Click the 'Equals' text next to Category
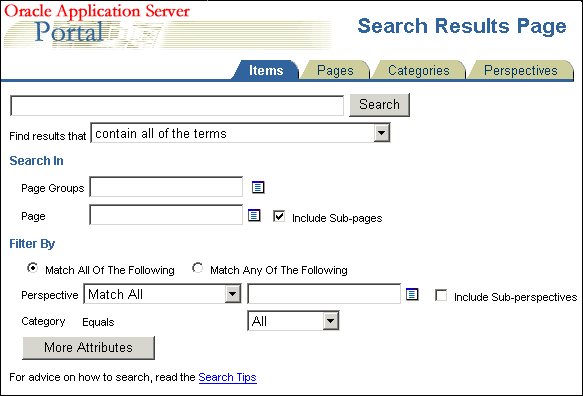The height and width of the screenshot is (396, 583). 98,322
